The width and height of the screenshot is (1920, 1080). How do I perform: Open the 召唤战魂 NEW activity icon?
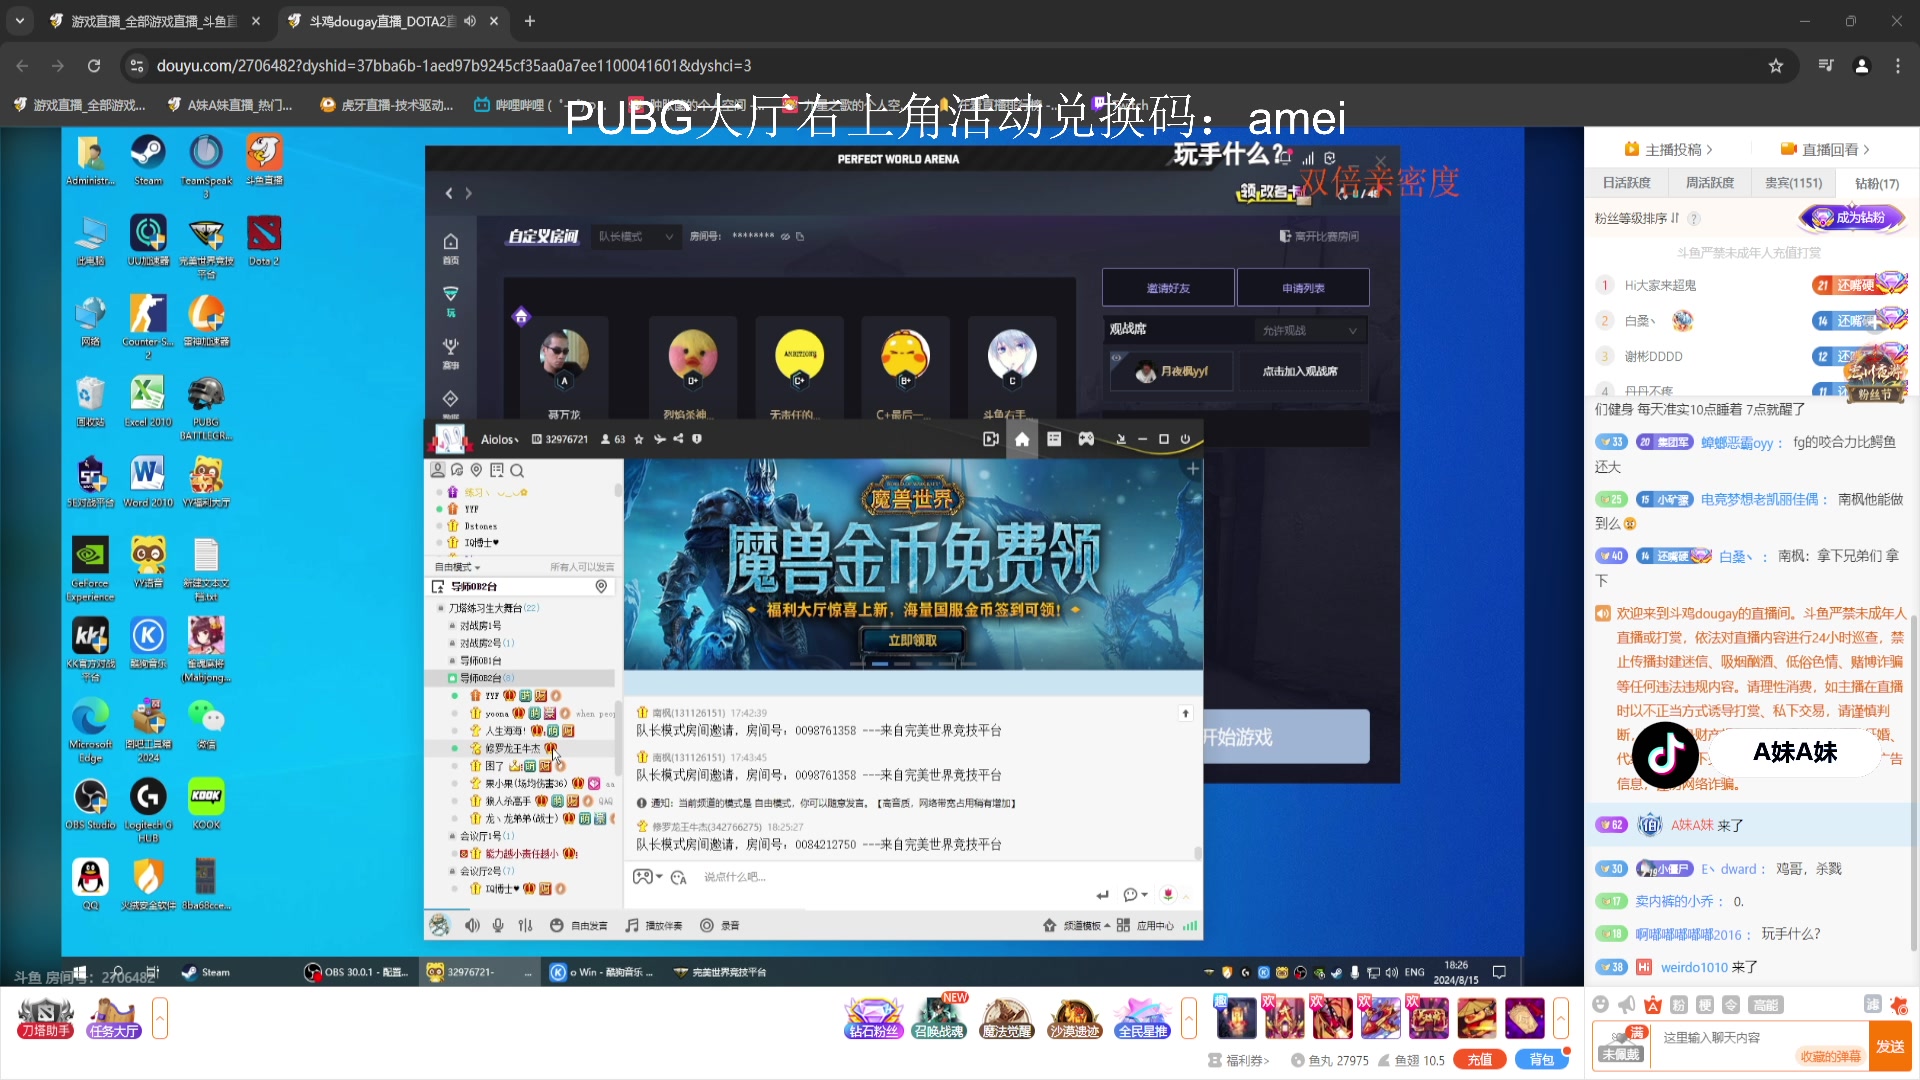click(939, 1019)
